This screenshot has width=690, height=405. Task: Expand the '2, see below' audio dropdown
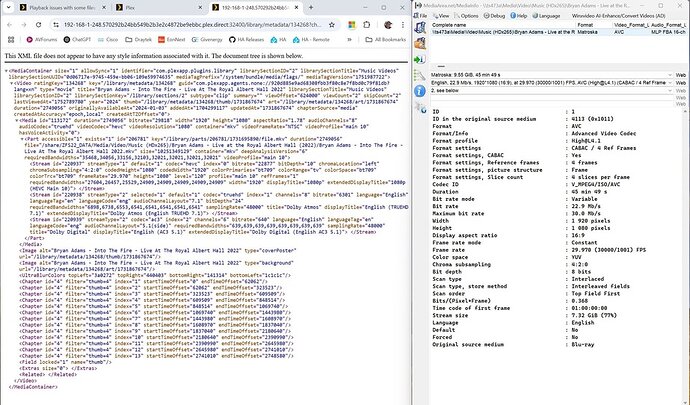670,90
